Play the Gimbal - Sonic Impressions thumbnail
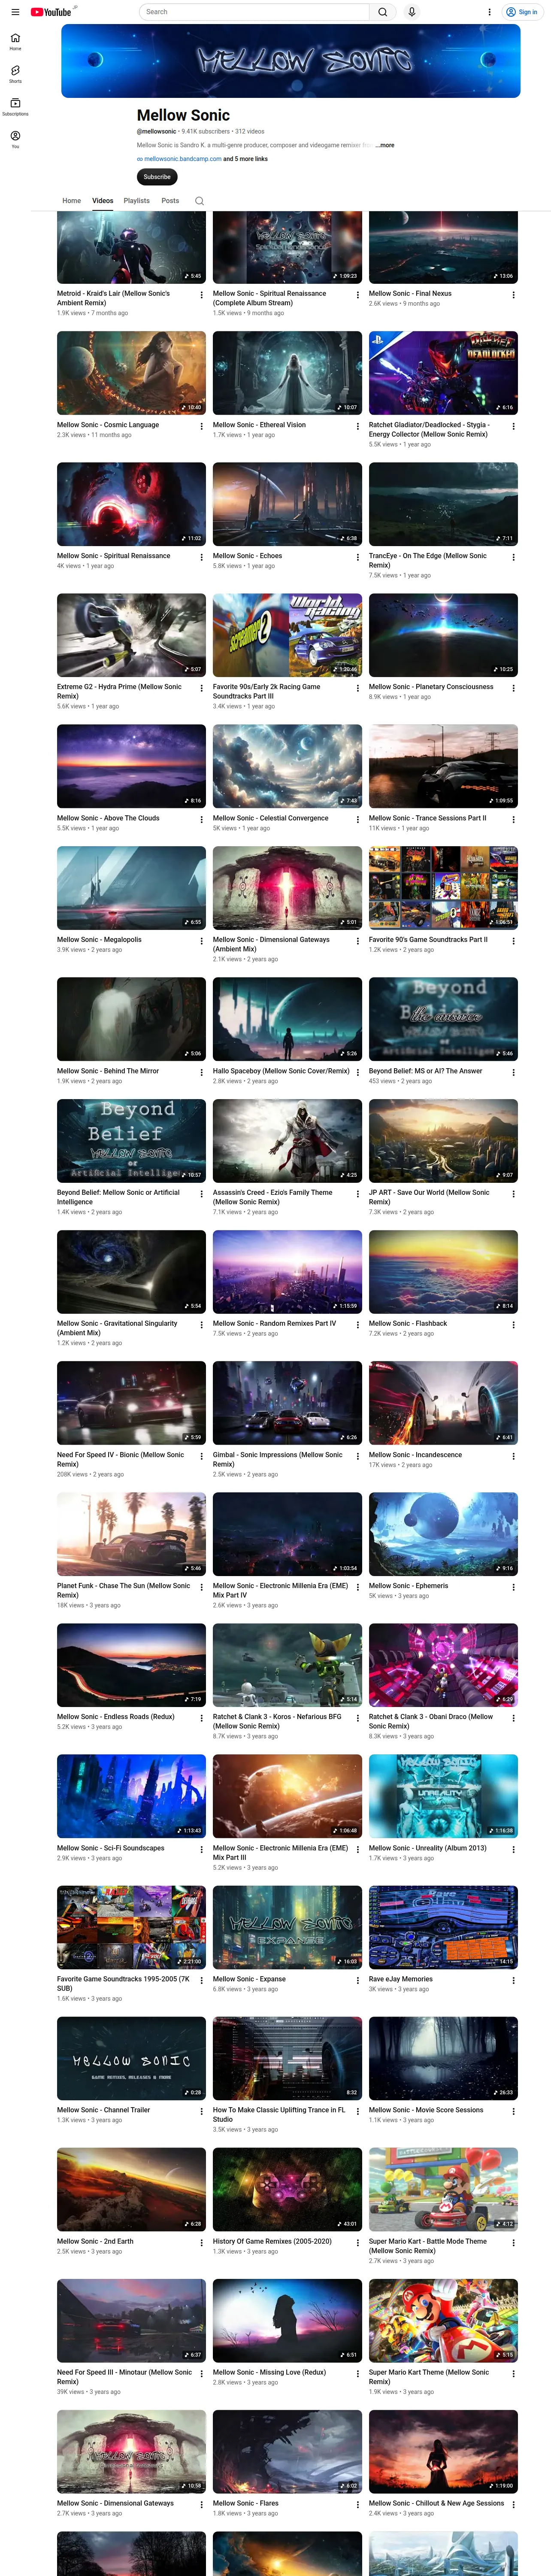This screenshot has height=2576, width=551. point(287,1403)
